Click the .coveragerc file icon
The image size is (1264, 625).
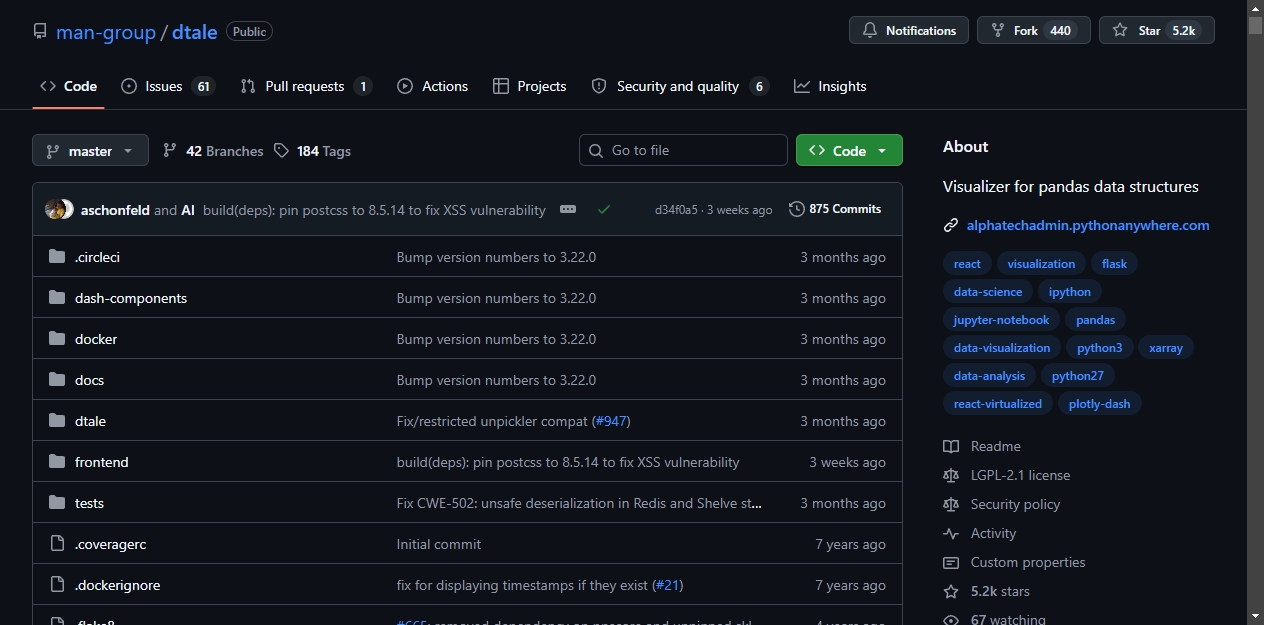pos(57,544)
